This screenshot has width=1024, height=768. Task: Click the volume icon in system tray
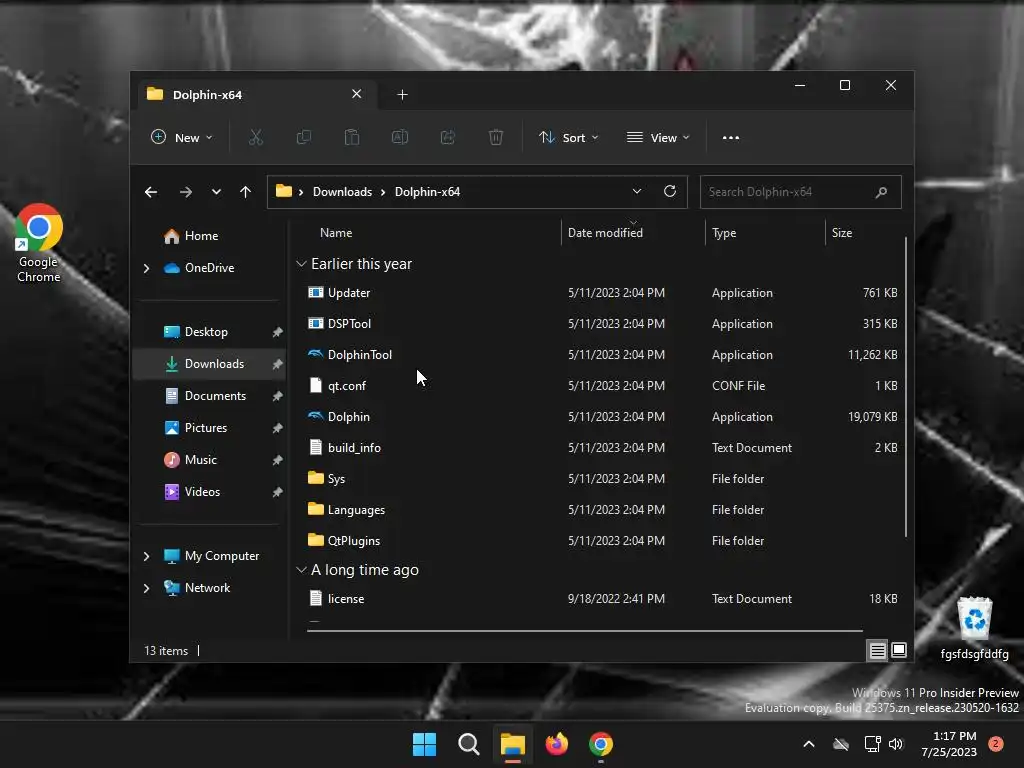coord(896,744)
